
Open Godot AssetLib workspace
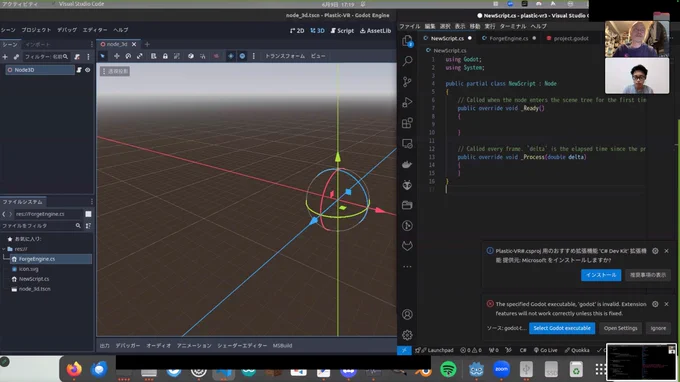376,31
